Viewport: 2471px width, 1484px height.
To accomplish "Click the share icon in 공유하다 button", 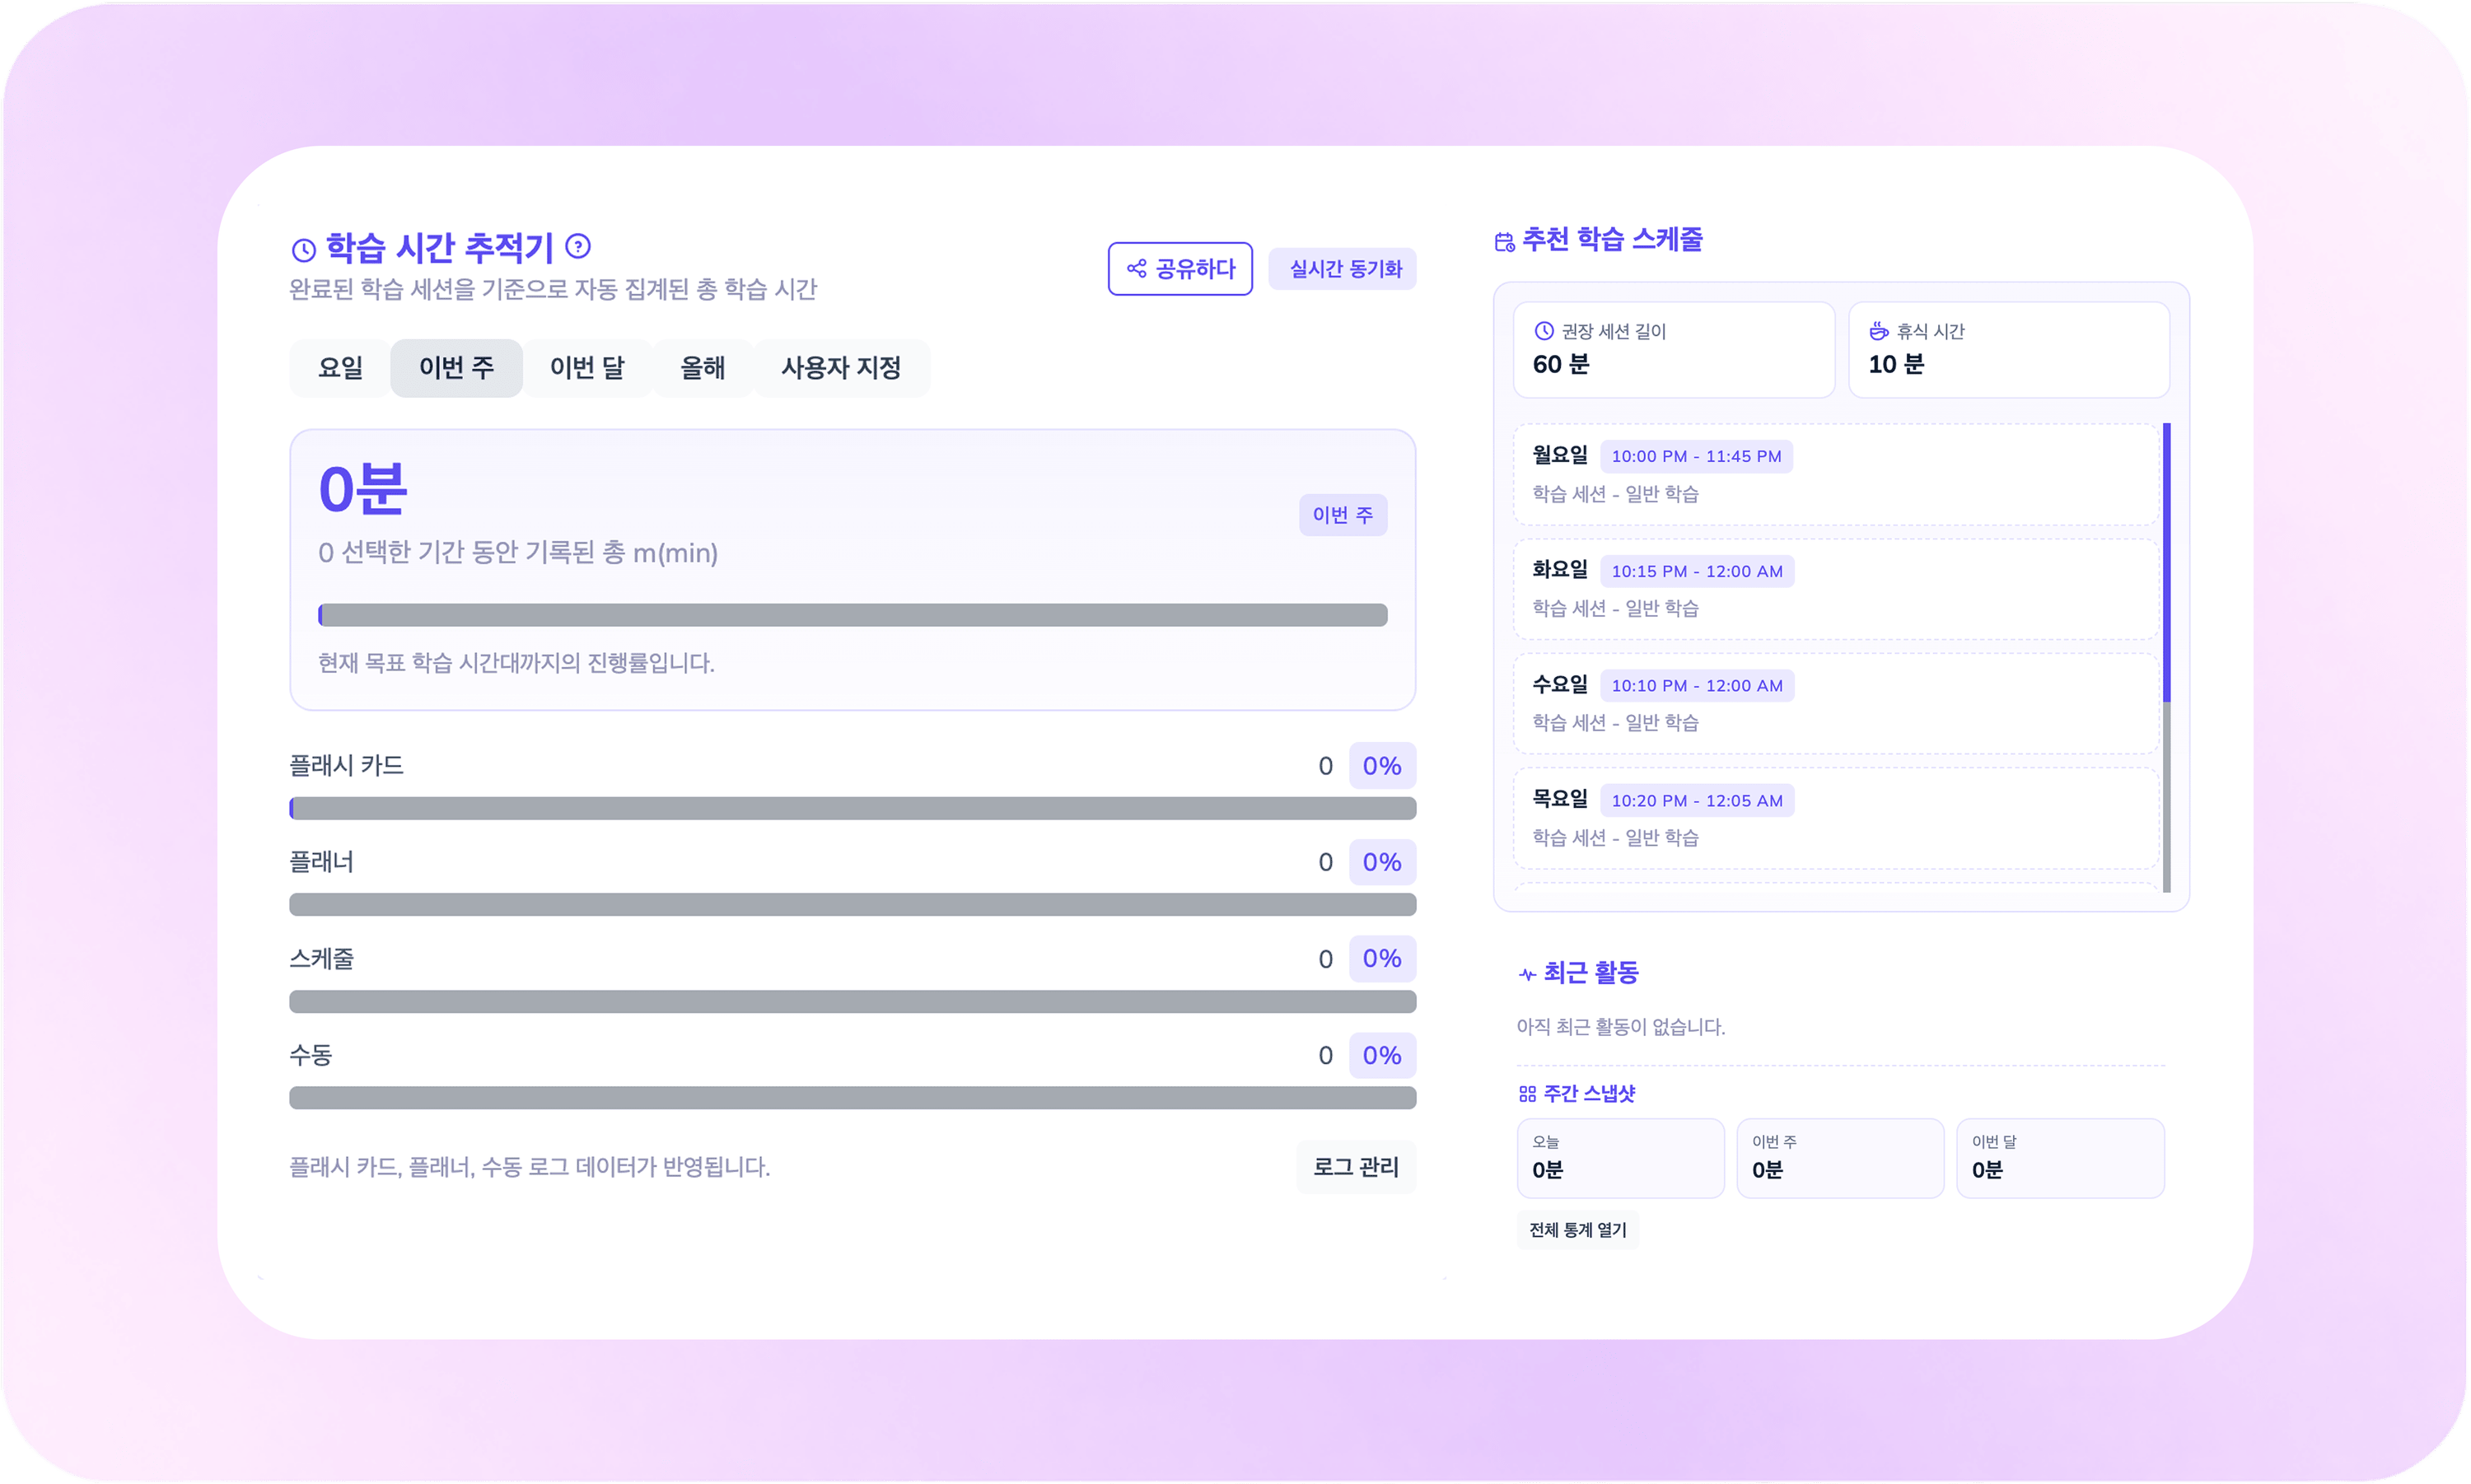I will pos(1136,269).
